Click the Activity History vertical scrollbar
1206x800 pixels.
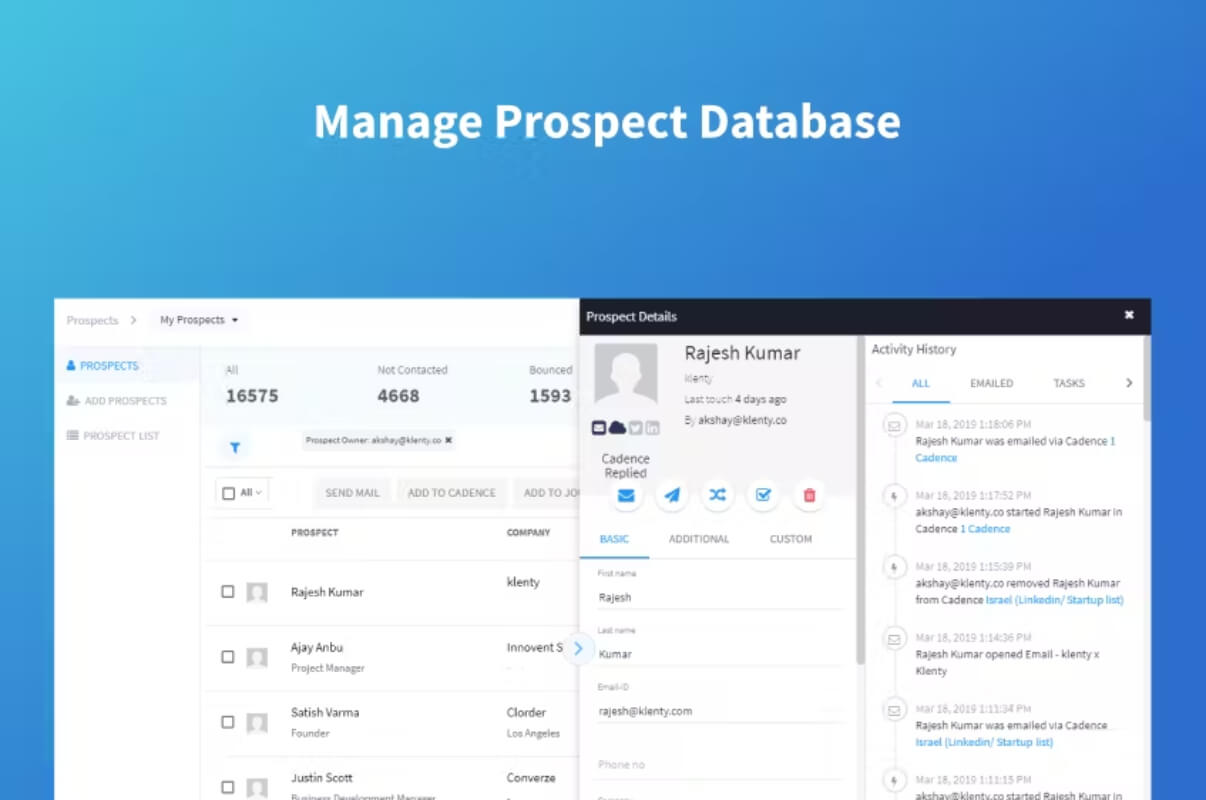[1147, 378]
